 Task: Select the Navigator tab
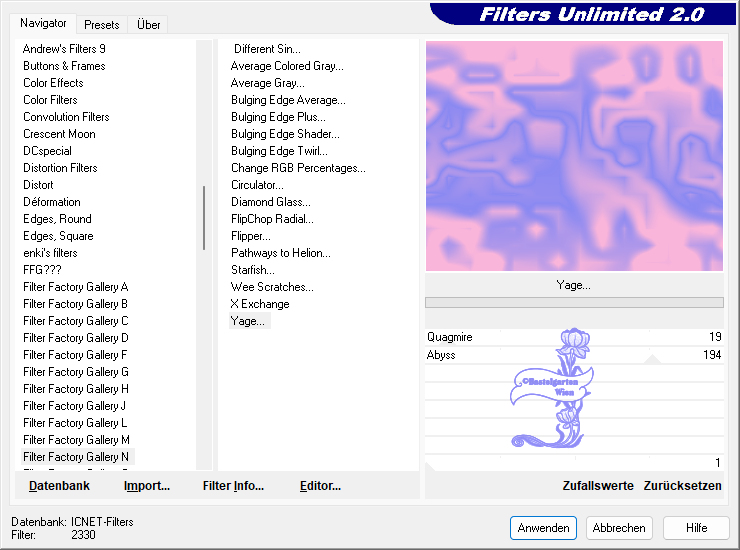coord(43,23)
